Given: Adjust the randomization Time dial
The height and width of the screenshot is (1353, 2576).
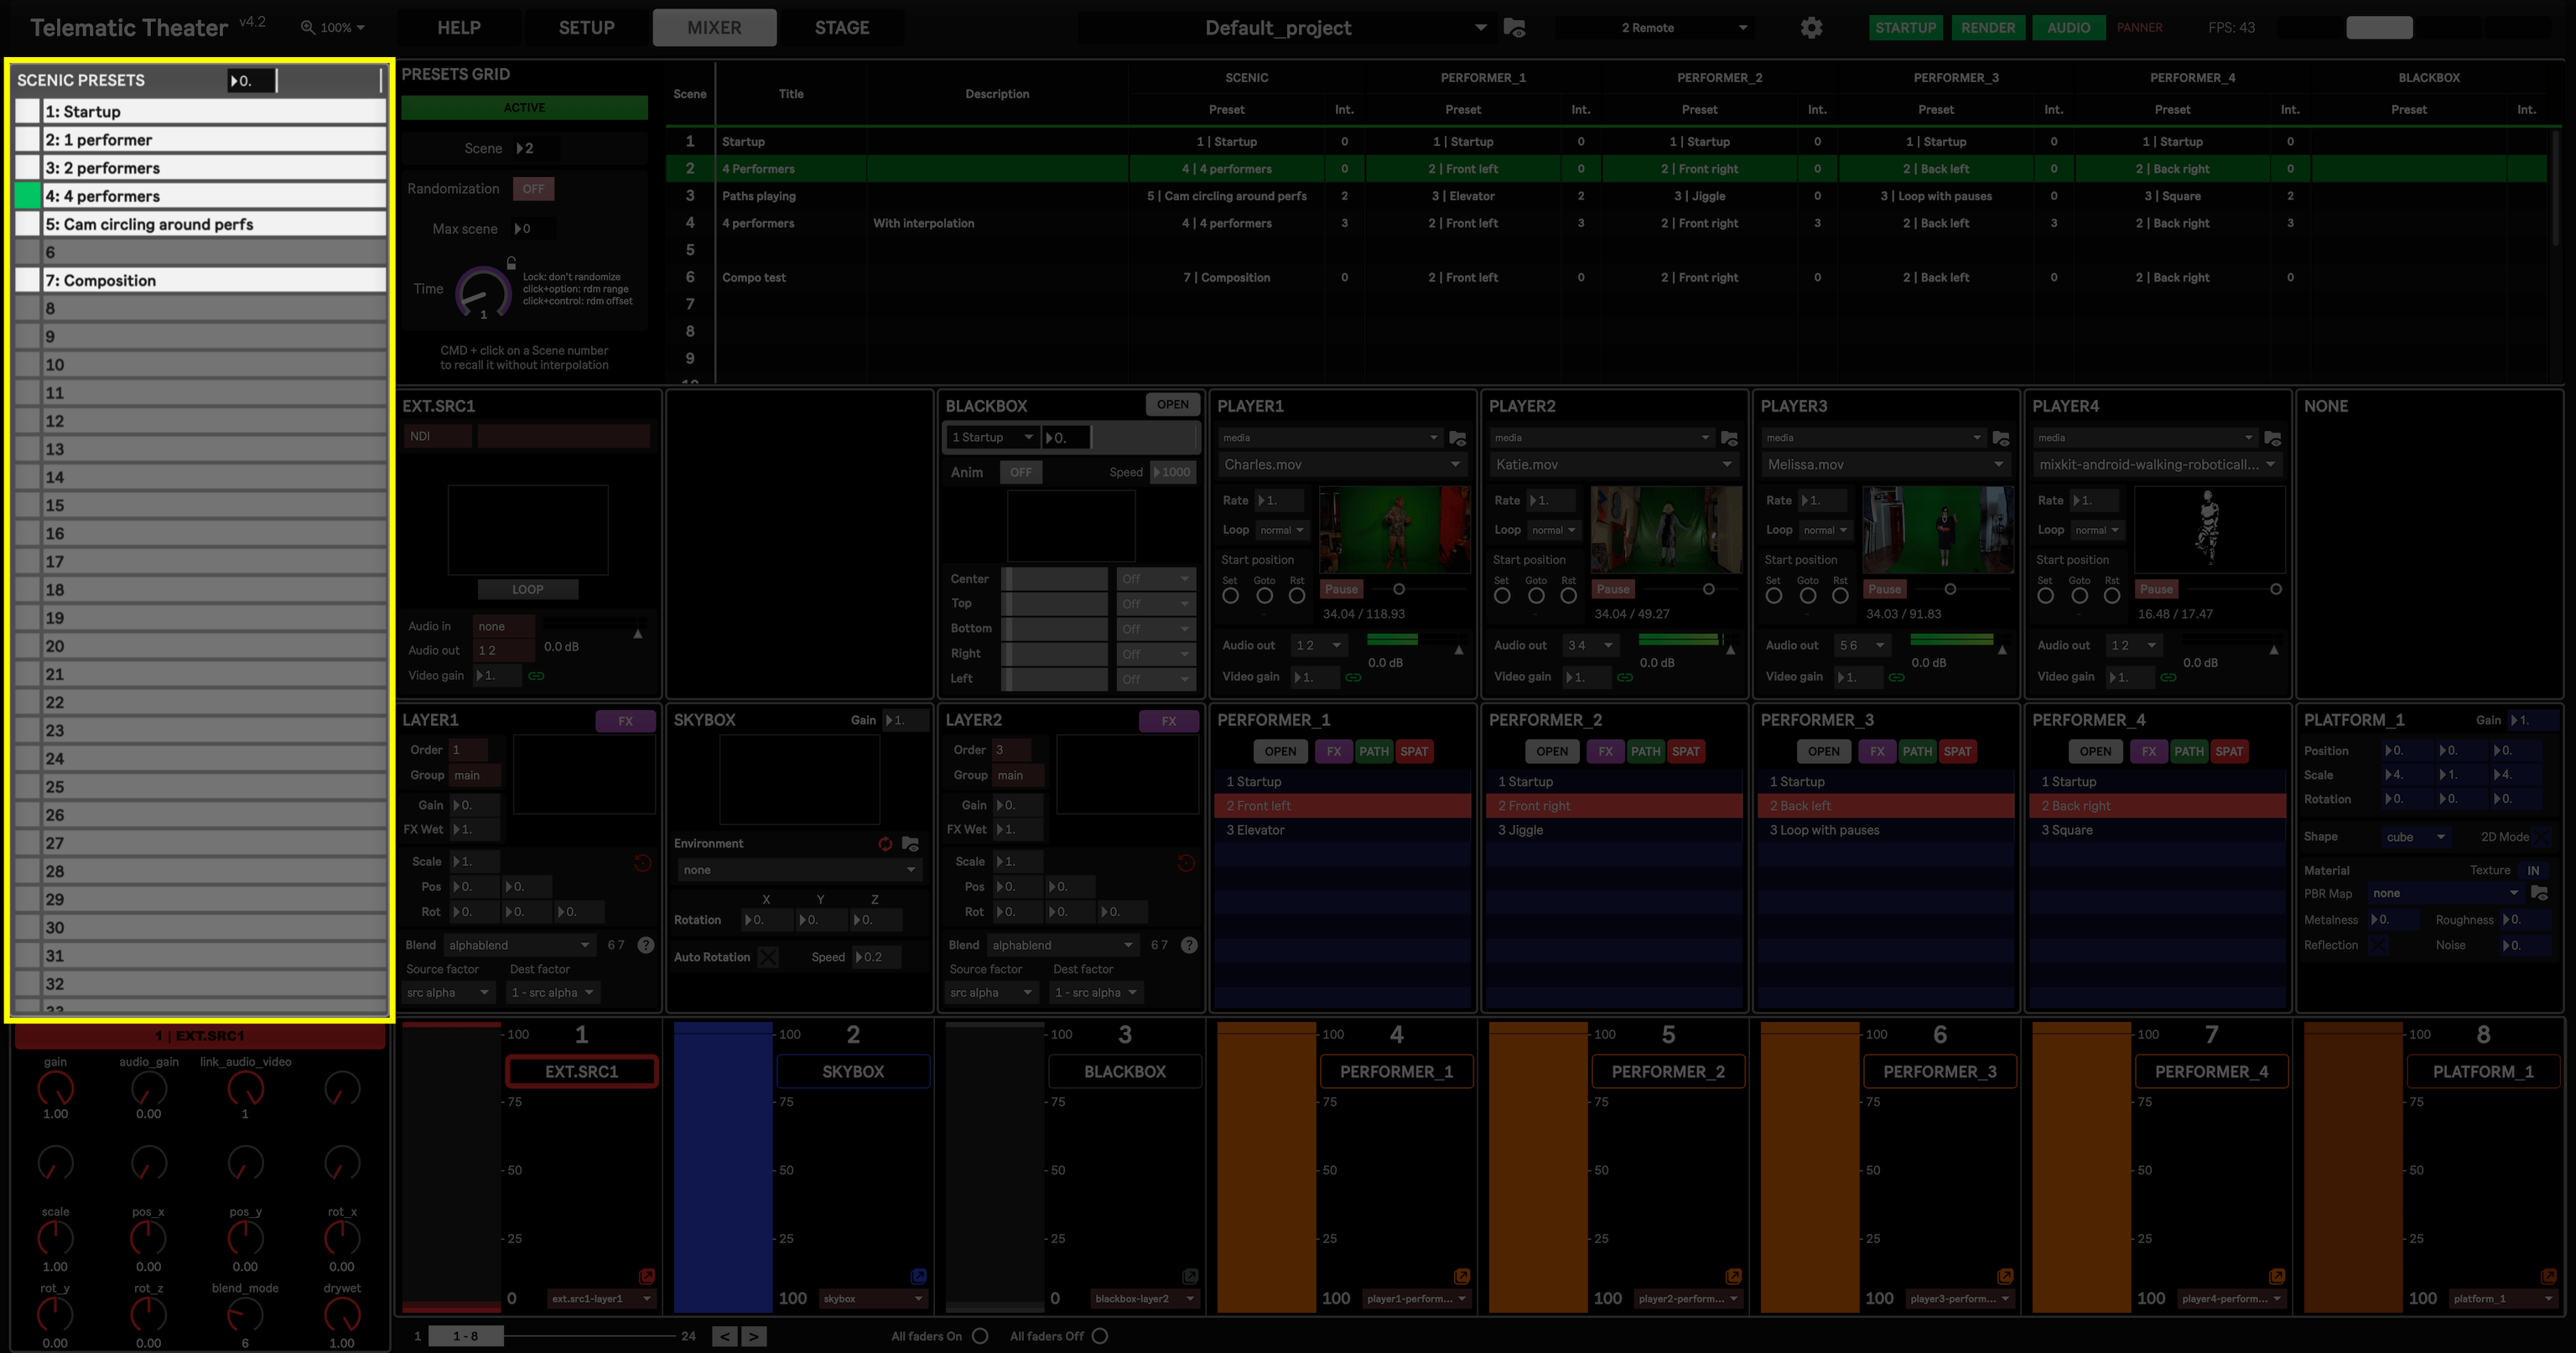Looking at the screenshot, I should tap(483, 293).
